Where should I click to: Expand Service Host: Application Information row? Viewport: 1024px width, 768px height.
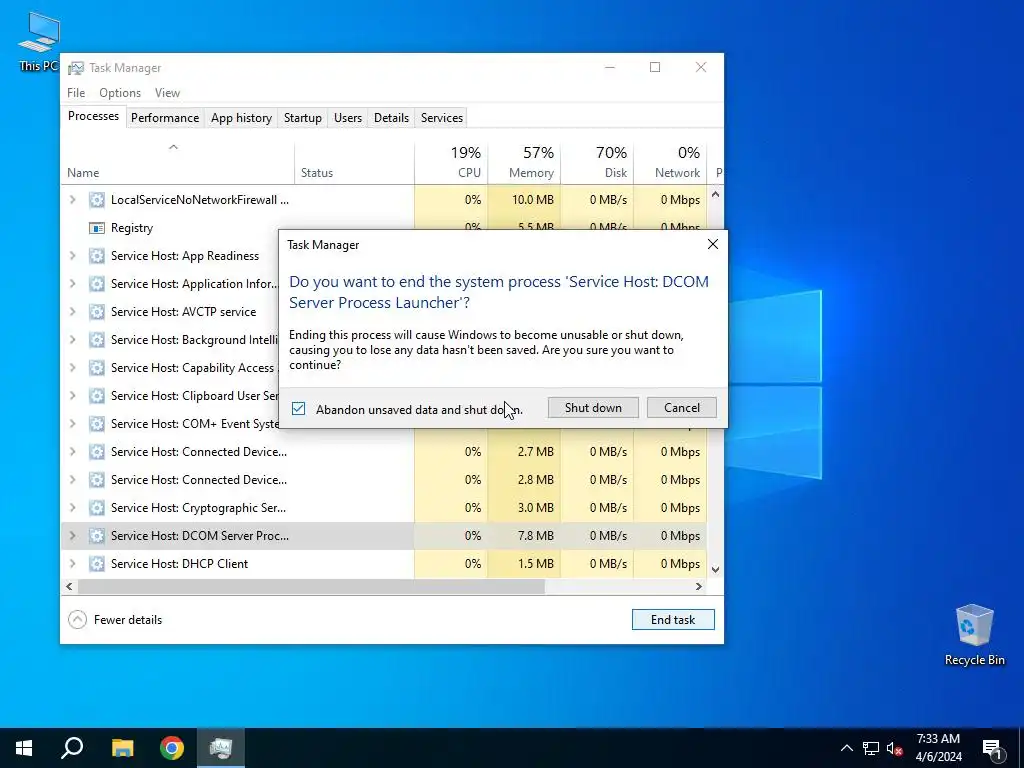pos(72,283)
